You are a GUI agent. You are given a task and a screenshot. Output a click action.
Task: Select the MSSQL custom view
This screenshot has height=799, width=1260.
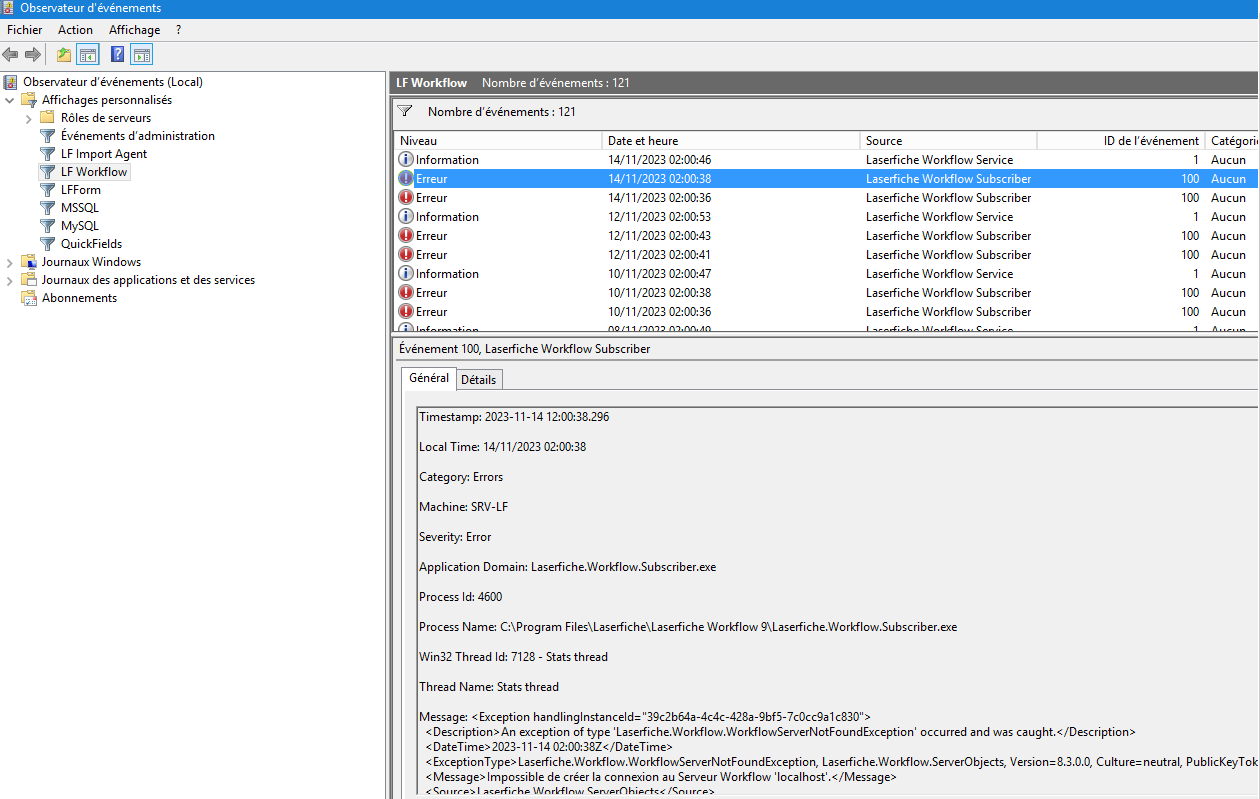pos(80,208)
